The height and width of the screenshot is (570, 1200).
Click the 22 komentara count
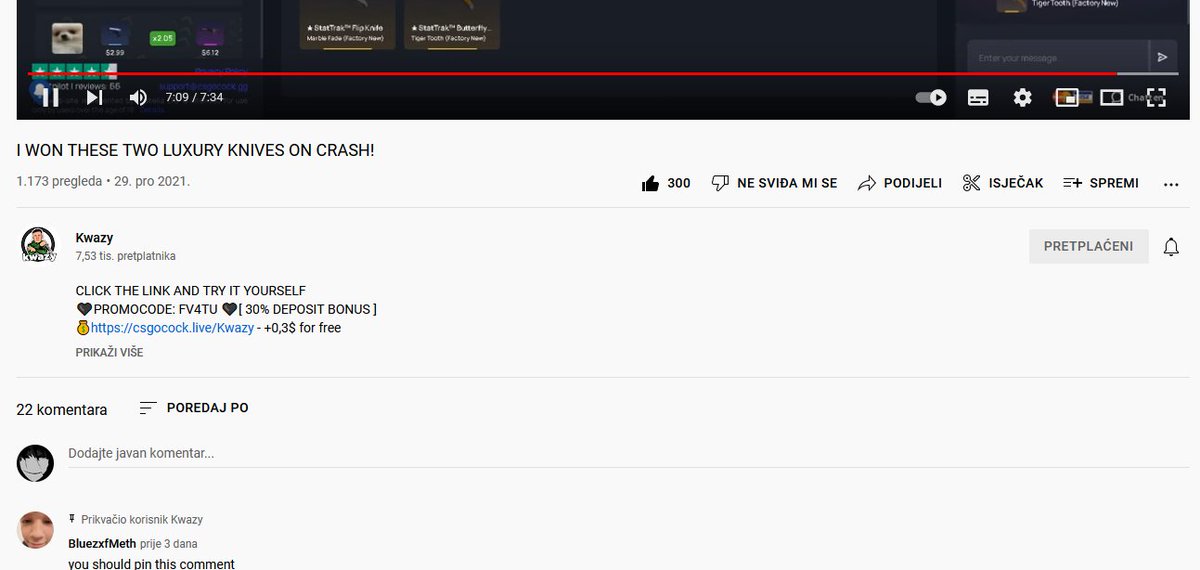click(x=62, y=409)
